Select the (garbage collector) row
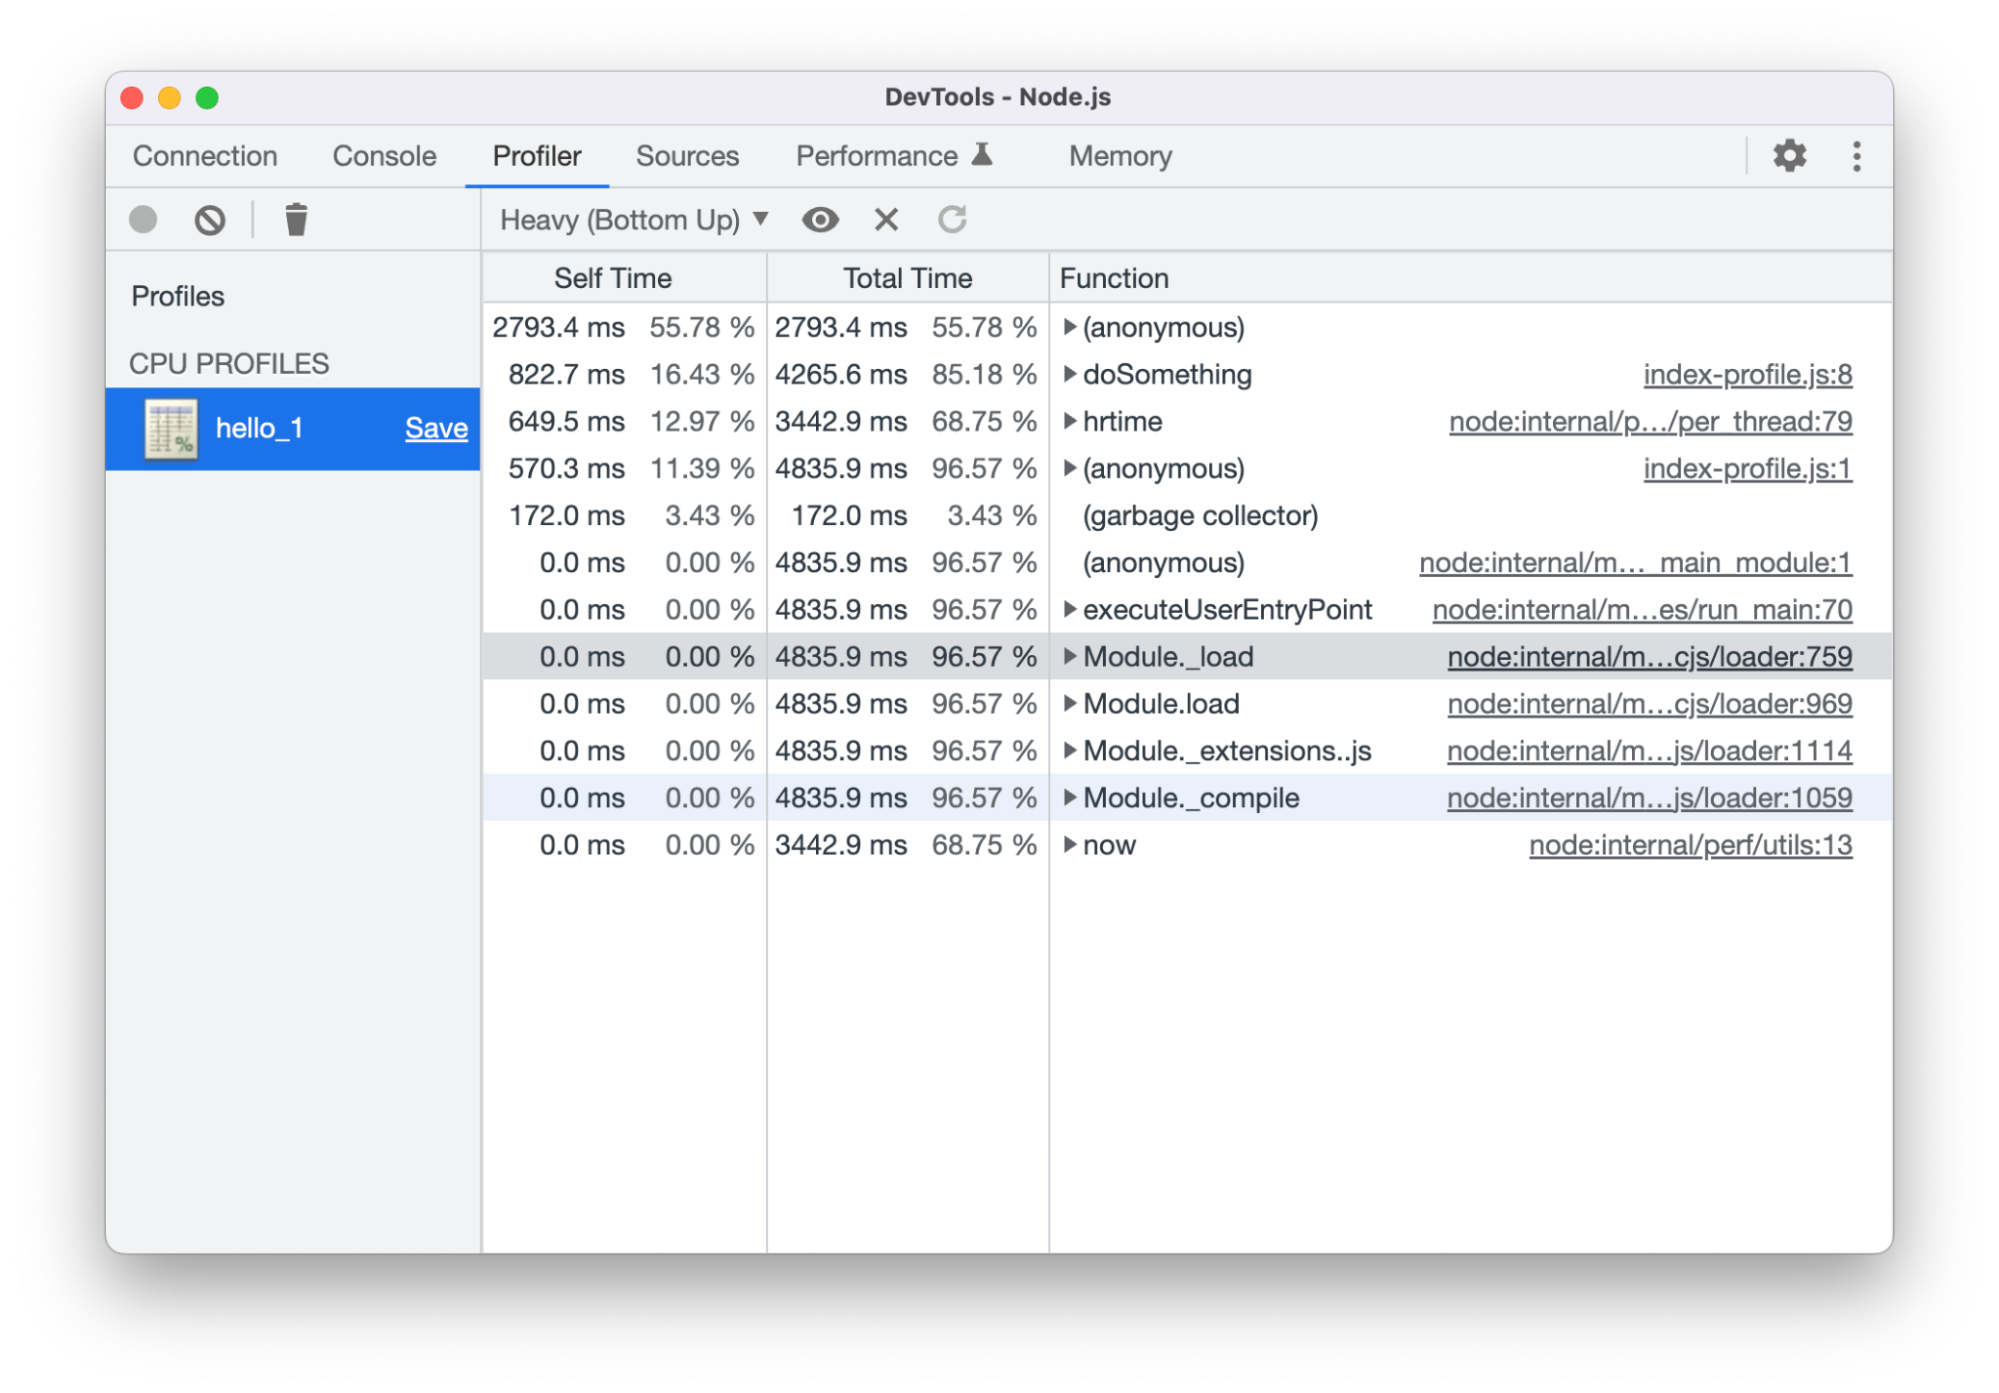 click(x=1187, y=515)
